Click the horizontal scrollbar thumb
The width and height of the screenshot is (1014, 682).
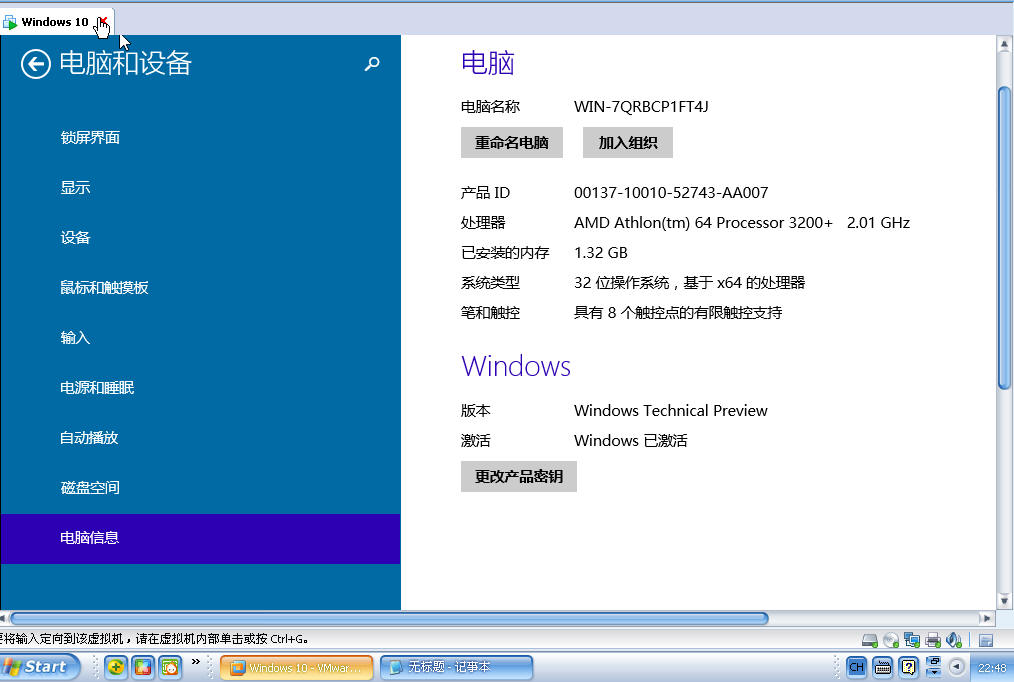390,619
